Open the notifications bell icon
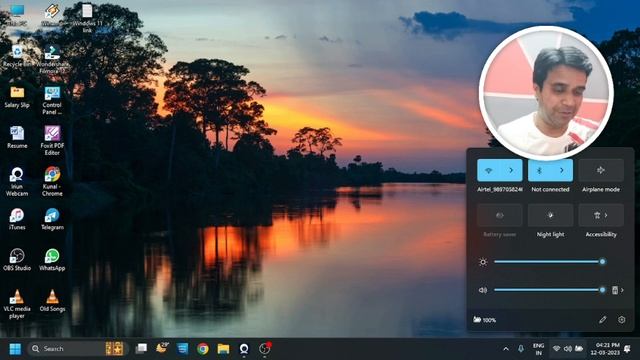The image size is (640, 360). point(627,349)
